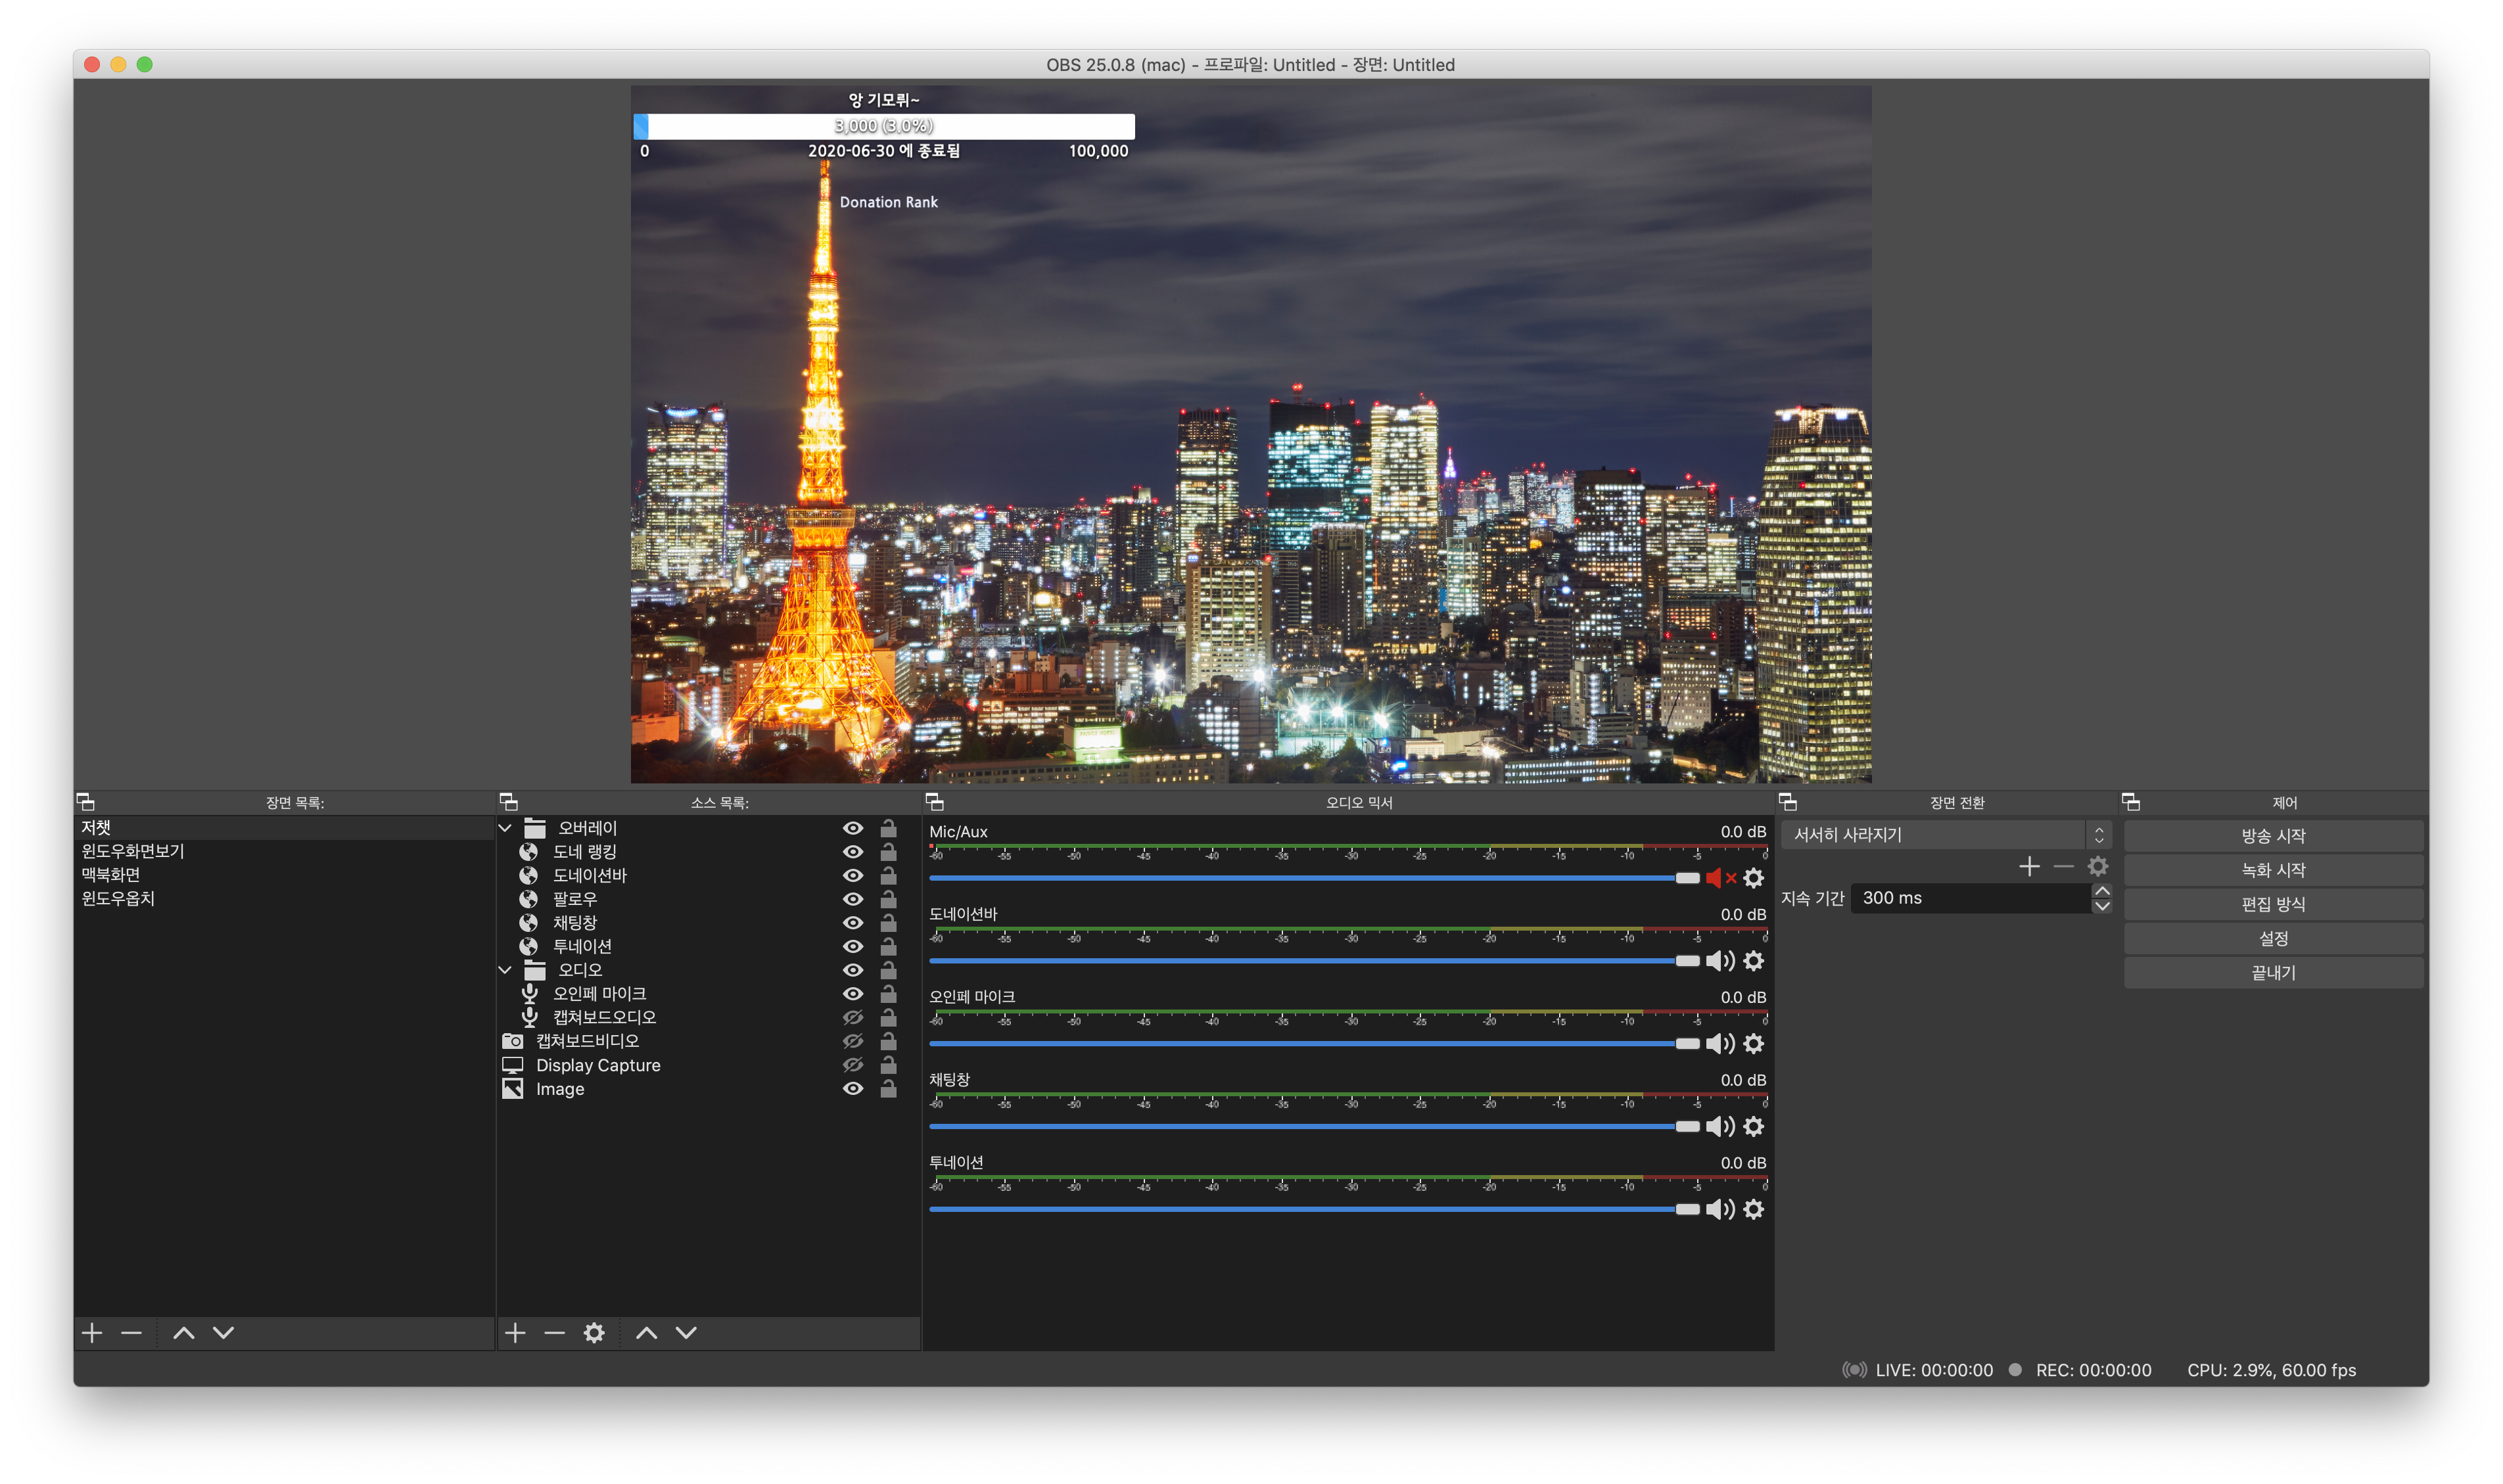Screen dimensions: 2503x1484
Task: Open 설정 settings button
Action: click(2272, 938)
